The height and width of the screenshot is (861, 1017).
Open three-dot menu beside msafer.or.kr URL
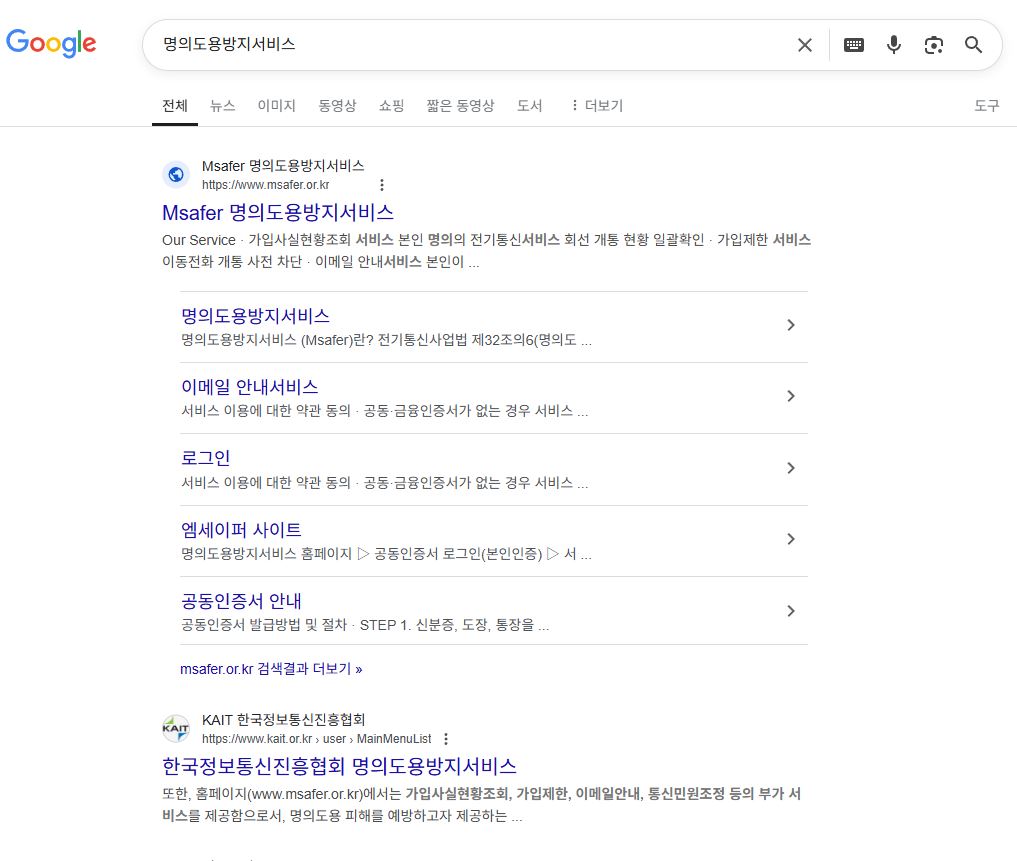pos(382,185)
